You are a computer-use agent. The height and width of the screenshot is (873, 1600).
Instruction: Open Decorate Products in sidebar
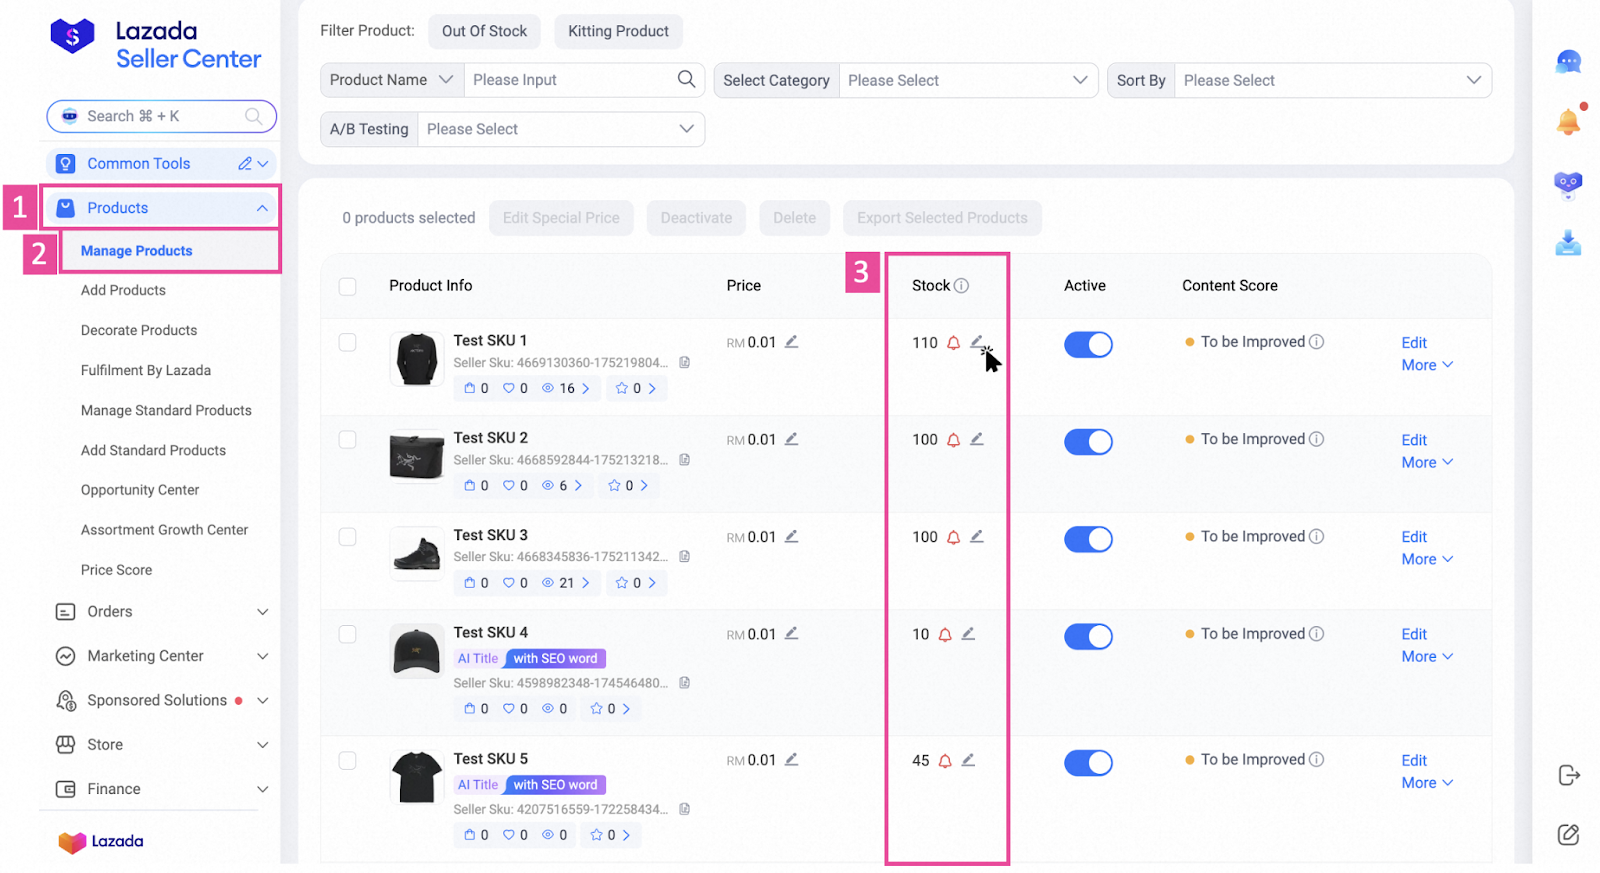(x=139, y=330)
